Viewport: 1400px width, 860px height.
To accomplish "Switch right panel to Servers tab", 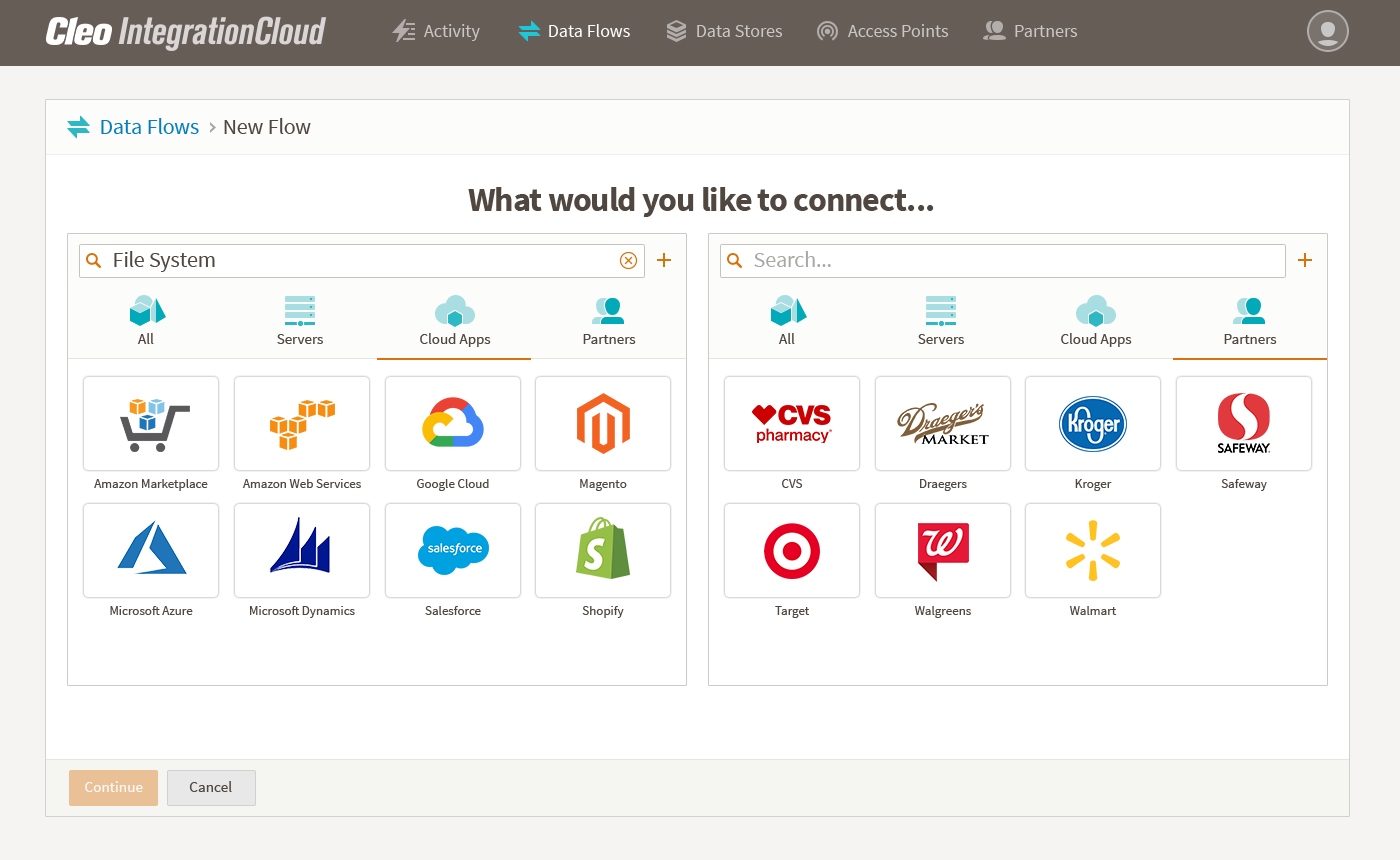I will pyautogui.click(x=941, y=321).
